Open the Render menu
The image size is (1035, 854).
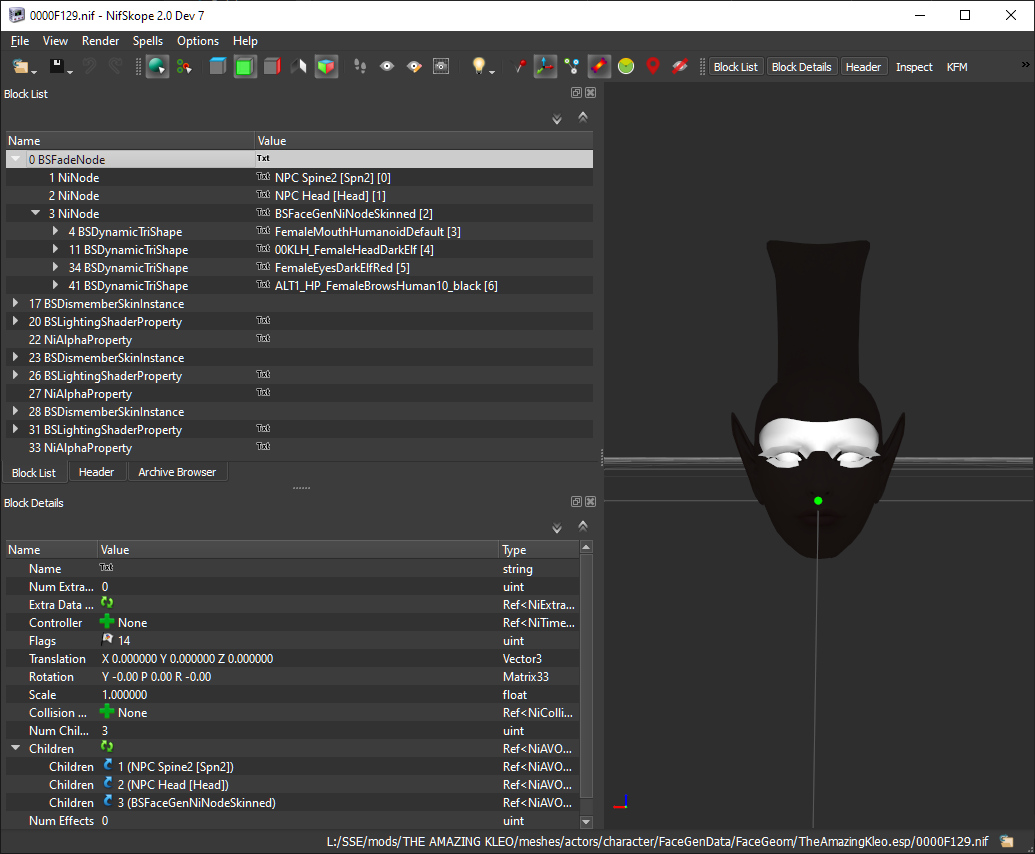tap(100, 41)
